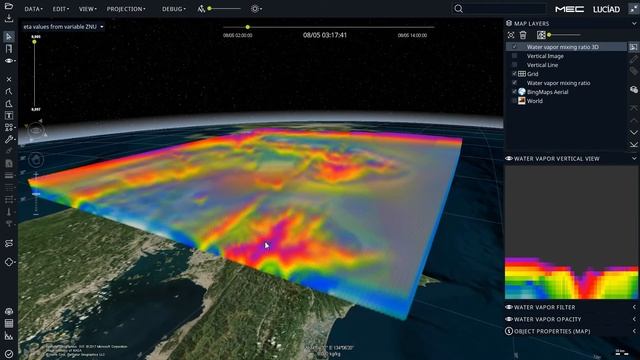Select the polygon shape drawing tool
Screen dimensions: 640x360
9,104
